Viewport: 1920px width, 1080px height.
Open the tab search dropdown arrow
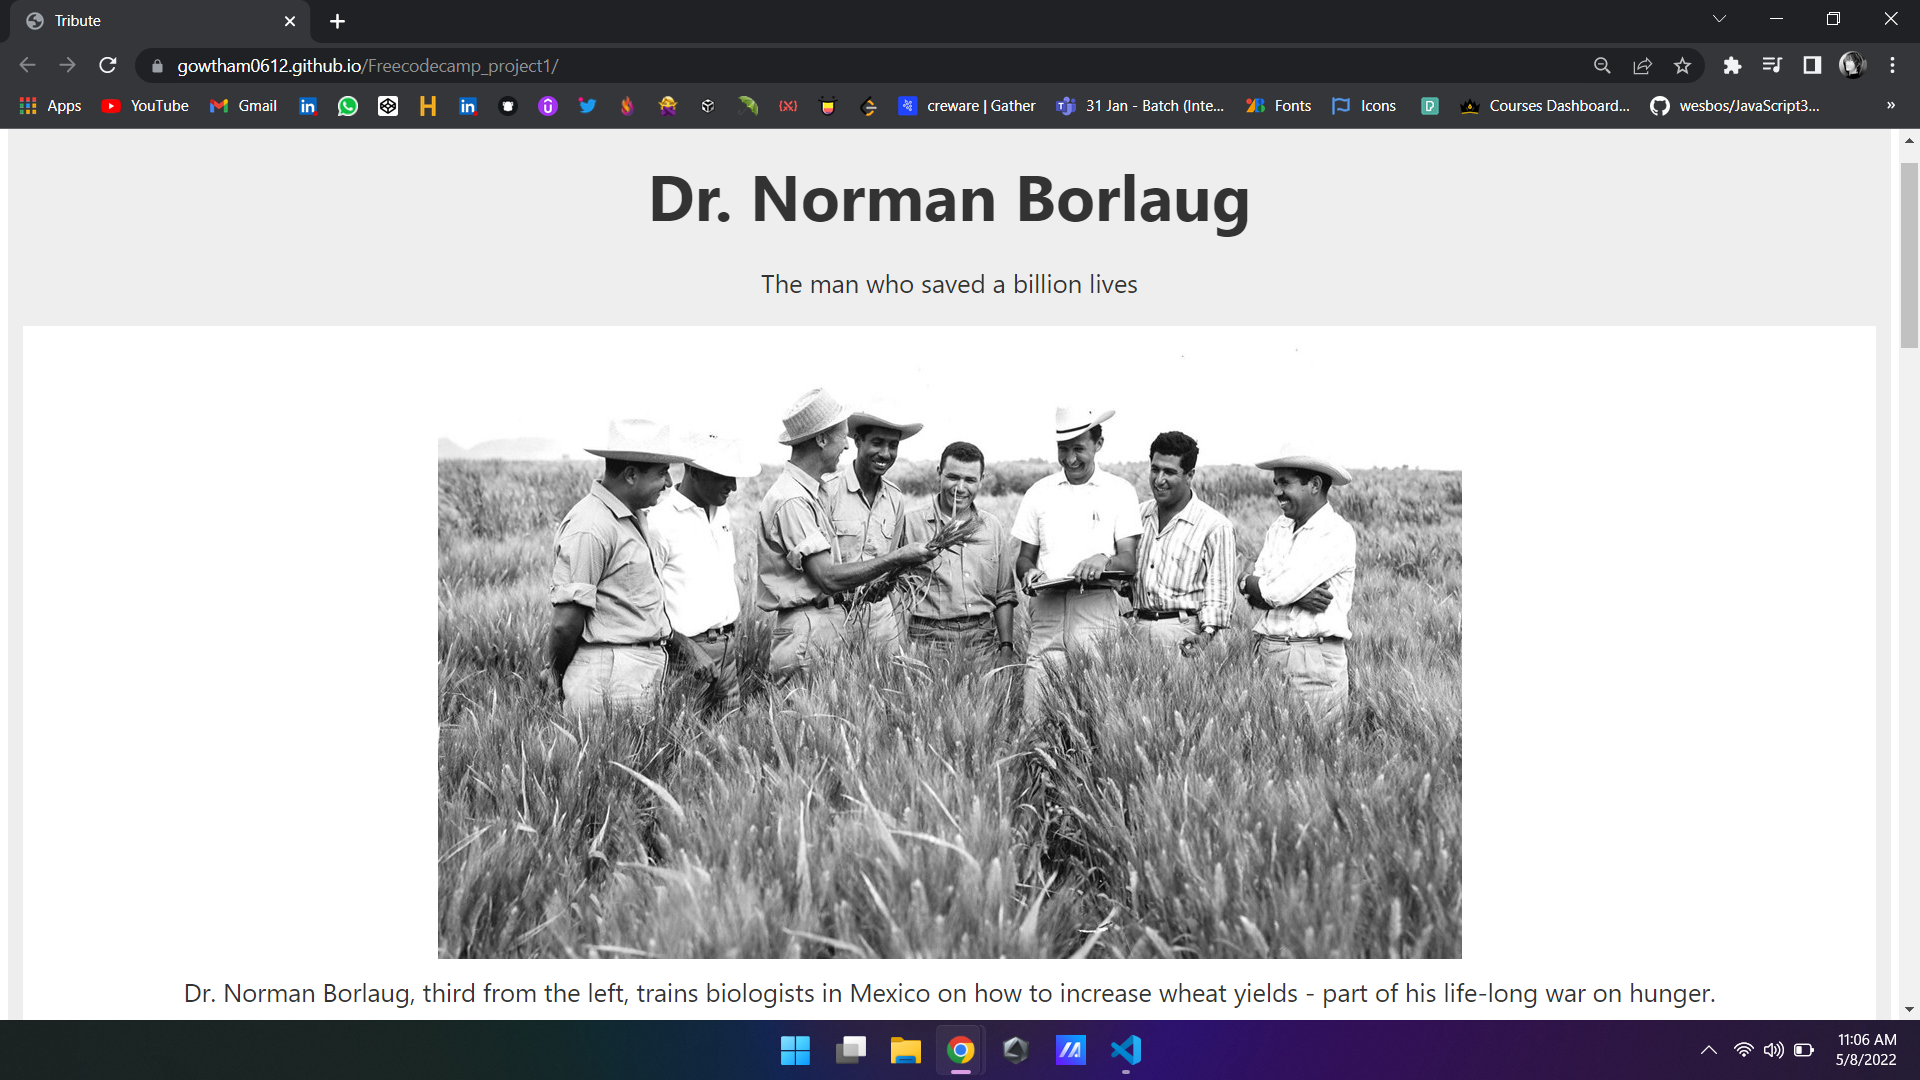[x=1719, y=20]
